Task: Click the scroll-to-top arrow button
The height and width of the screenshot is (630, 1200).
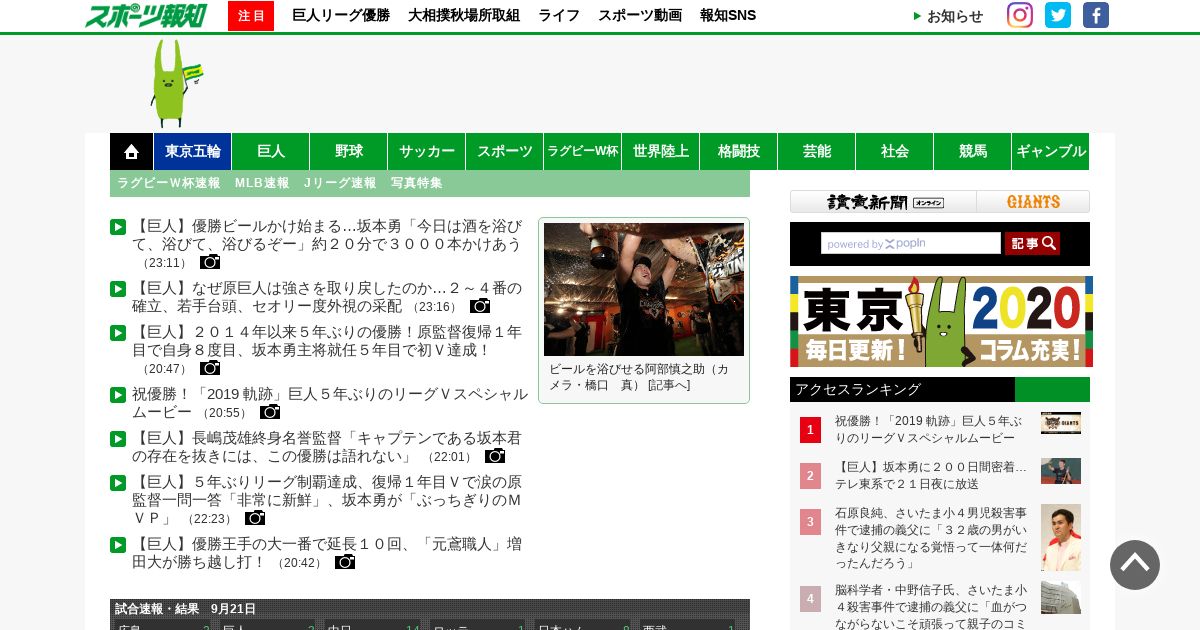Action: (1135, 565)
